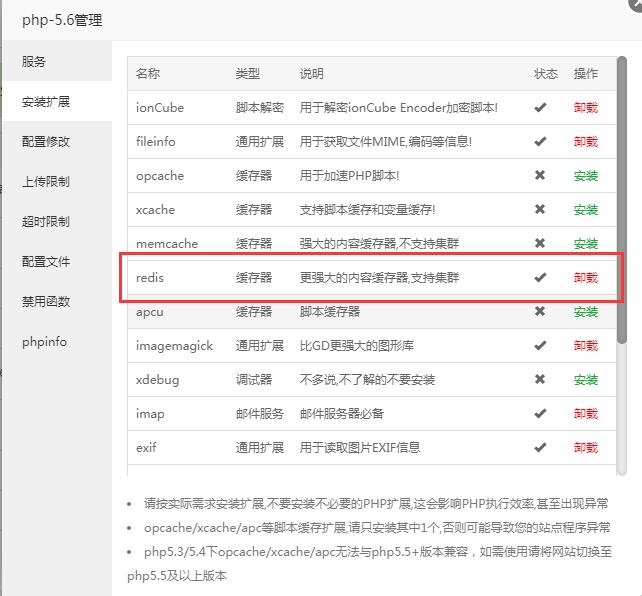
Task: Click the opcache extension name
Action: [160, 176]
